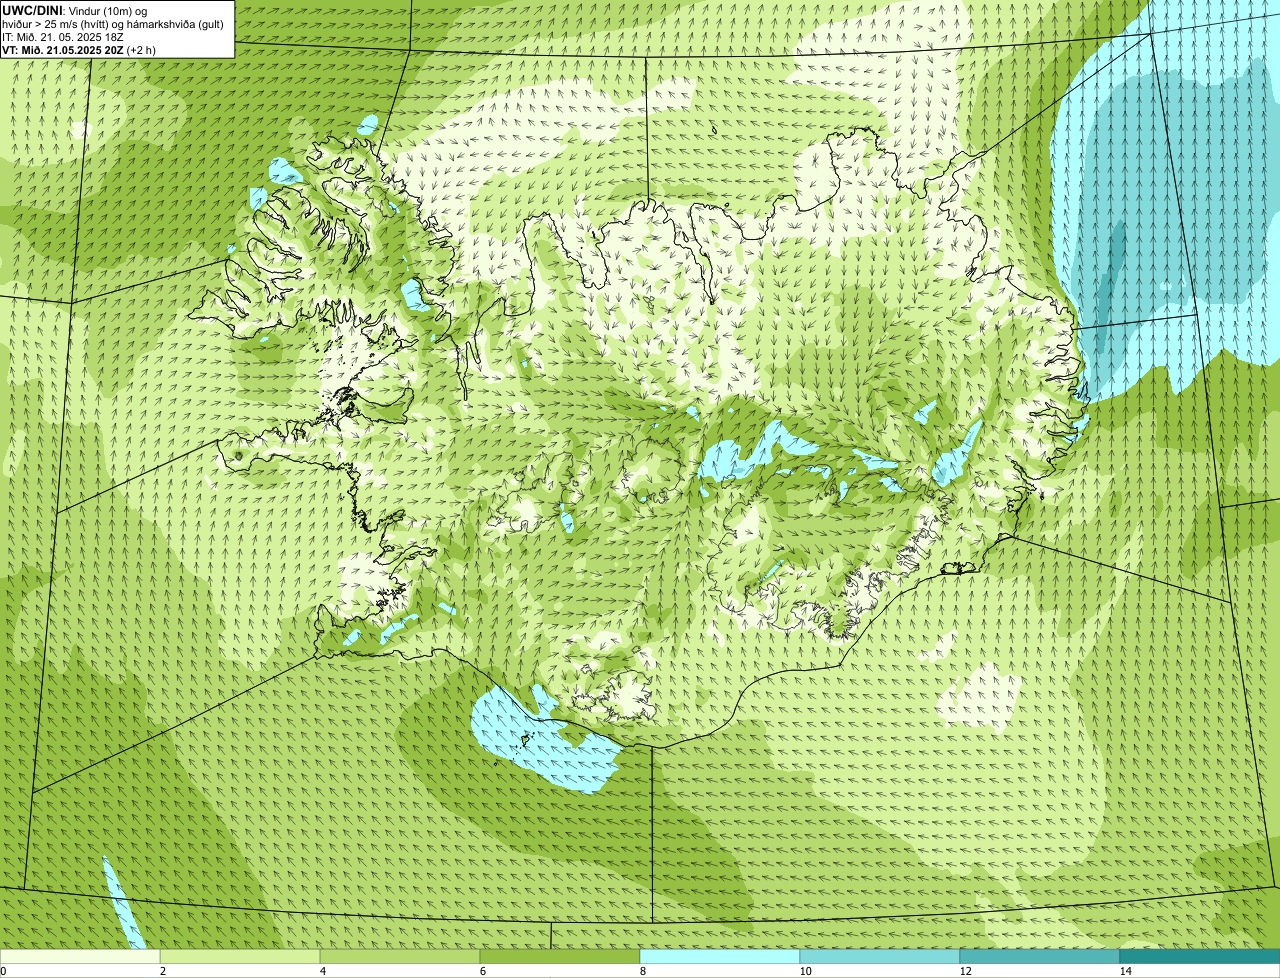The image size is (1280, 978).
Task: Select the above 14 m/s dark teal segment
Action: [1200, 956]
